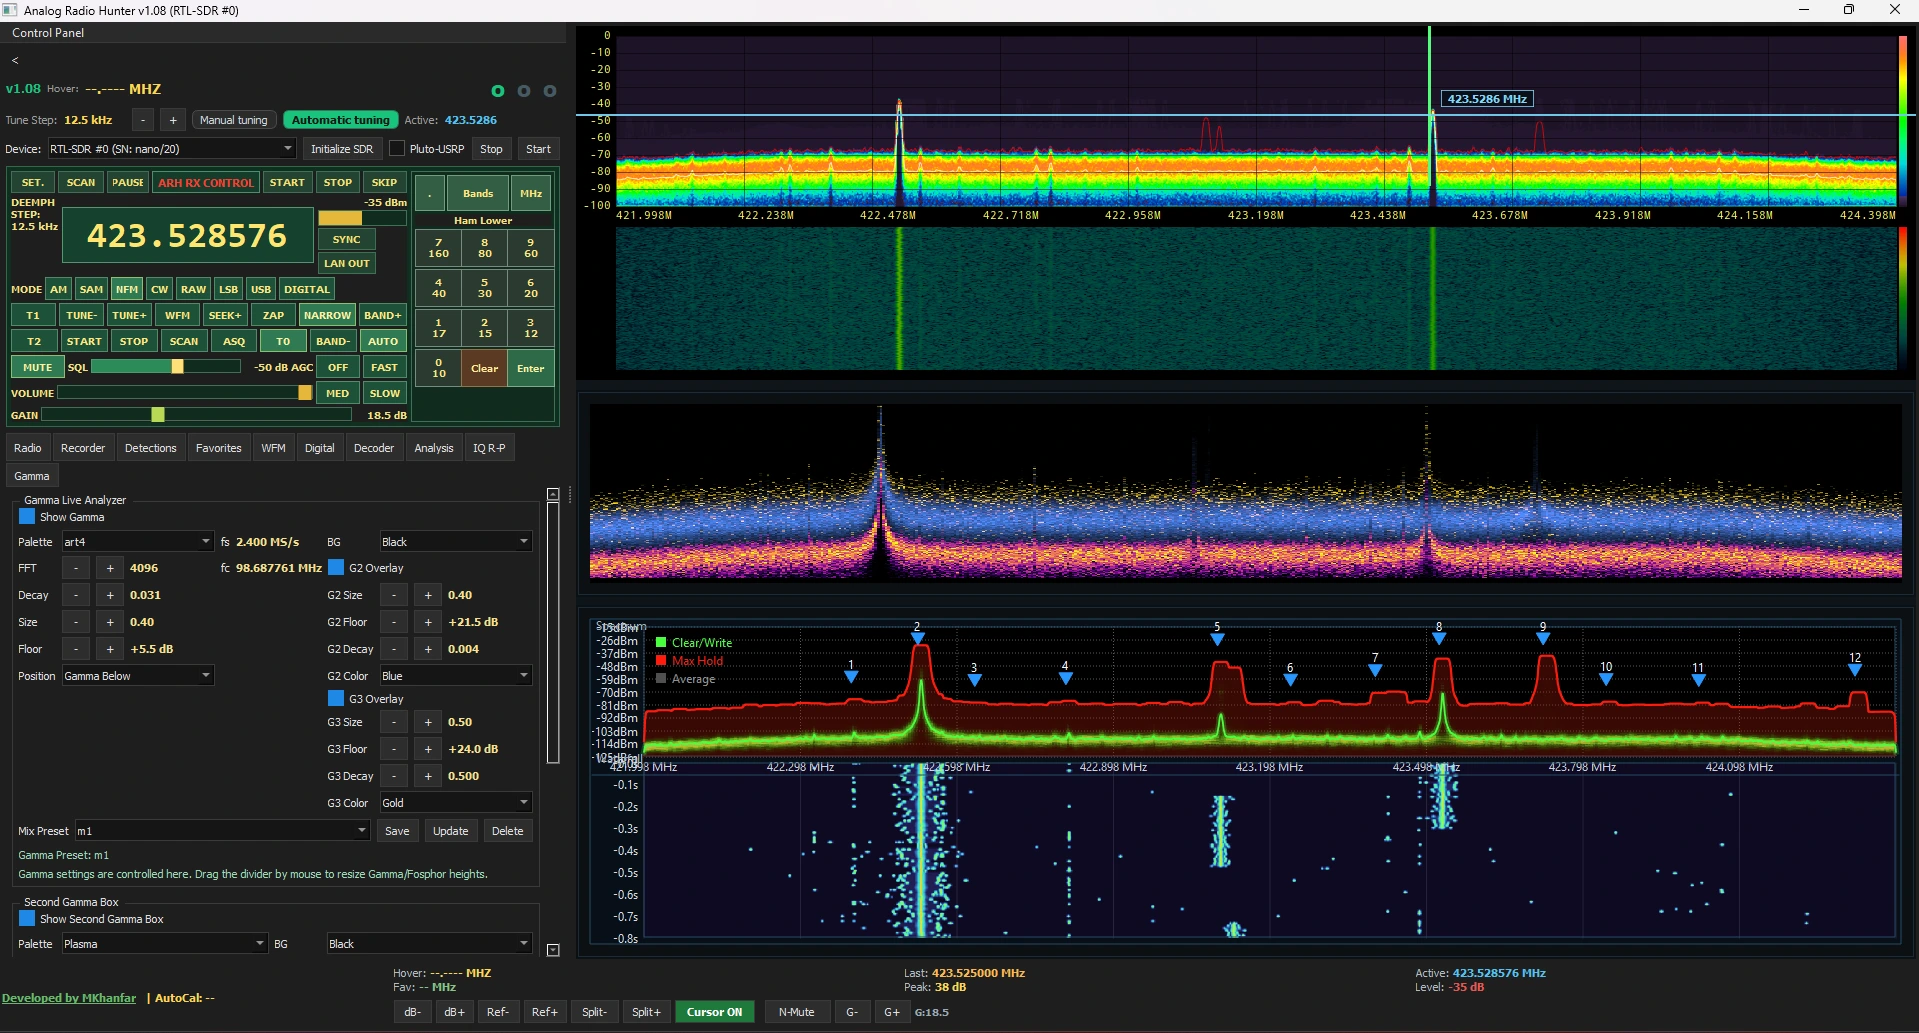The width and height of the screenshot is (1919, 1033).
Task: Open the art4 Palette dropdown
Action: pyautogui.click(x=137, y=541)
